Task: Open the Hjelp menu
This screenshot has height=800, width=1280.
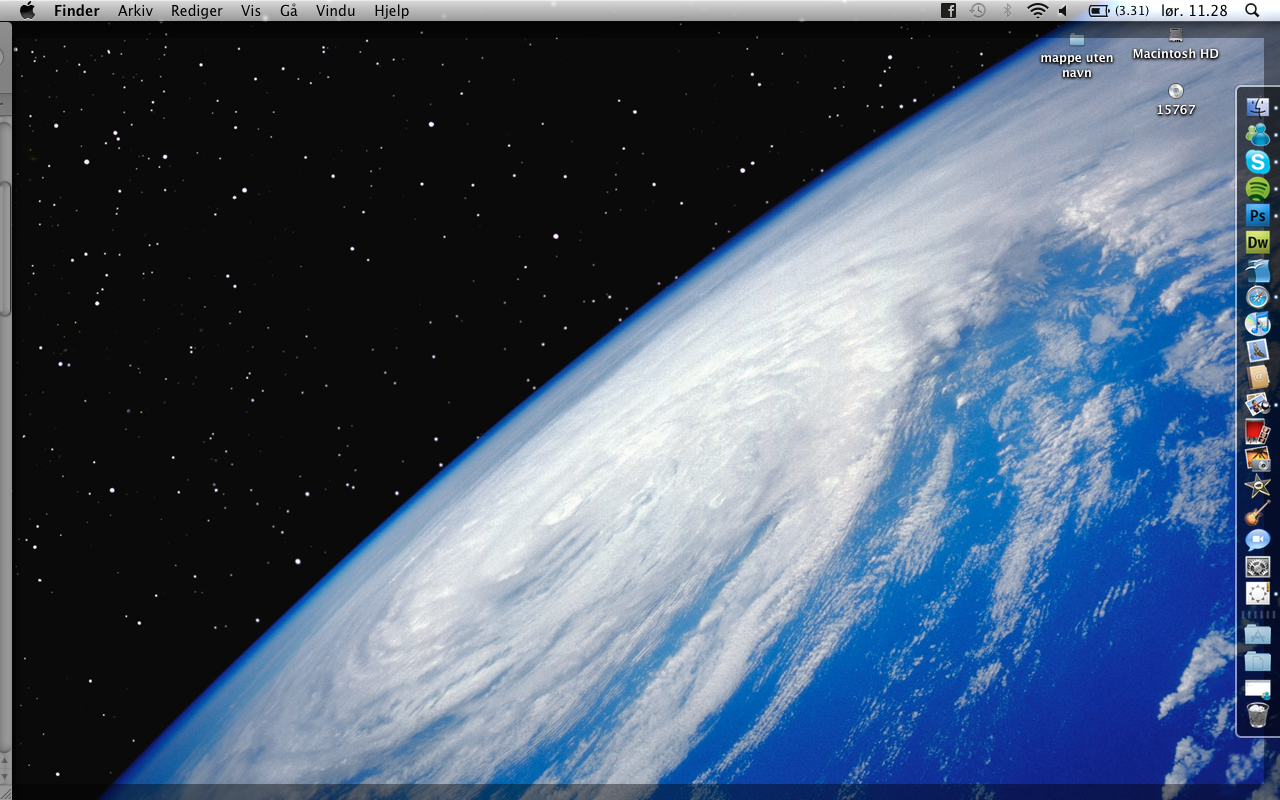Action: [391, 11]
